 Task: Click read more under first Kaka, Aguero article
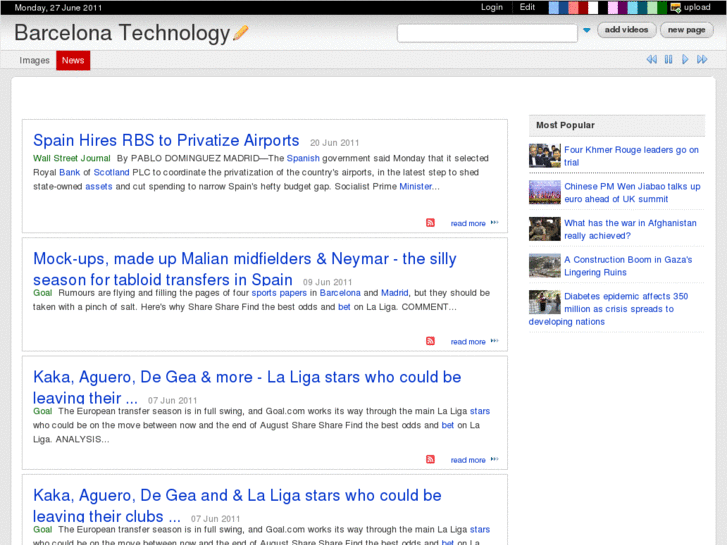[x=468, y=460]
